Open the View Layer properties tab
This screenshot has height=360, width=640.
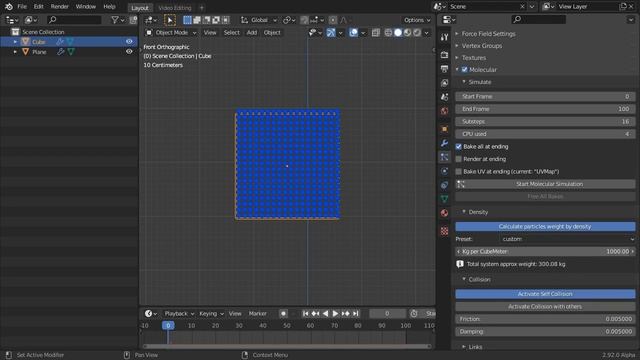(x=444, y=83)
